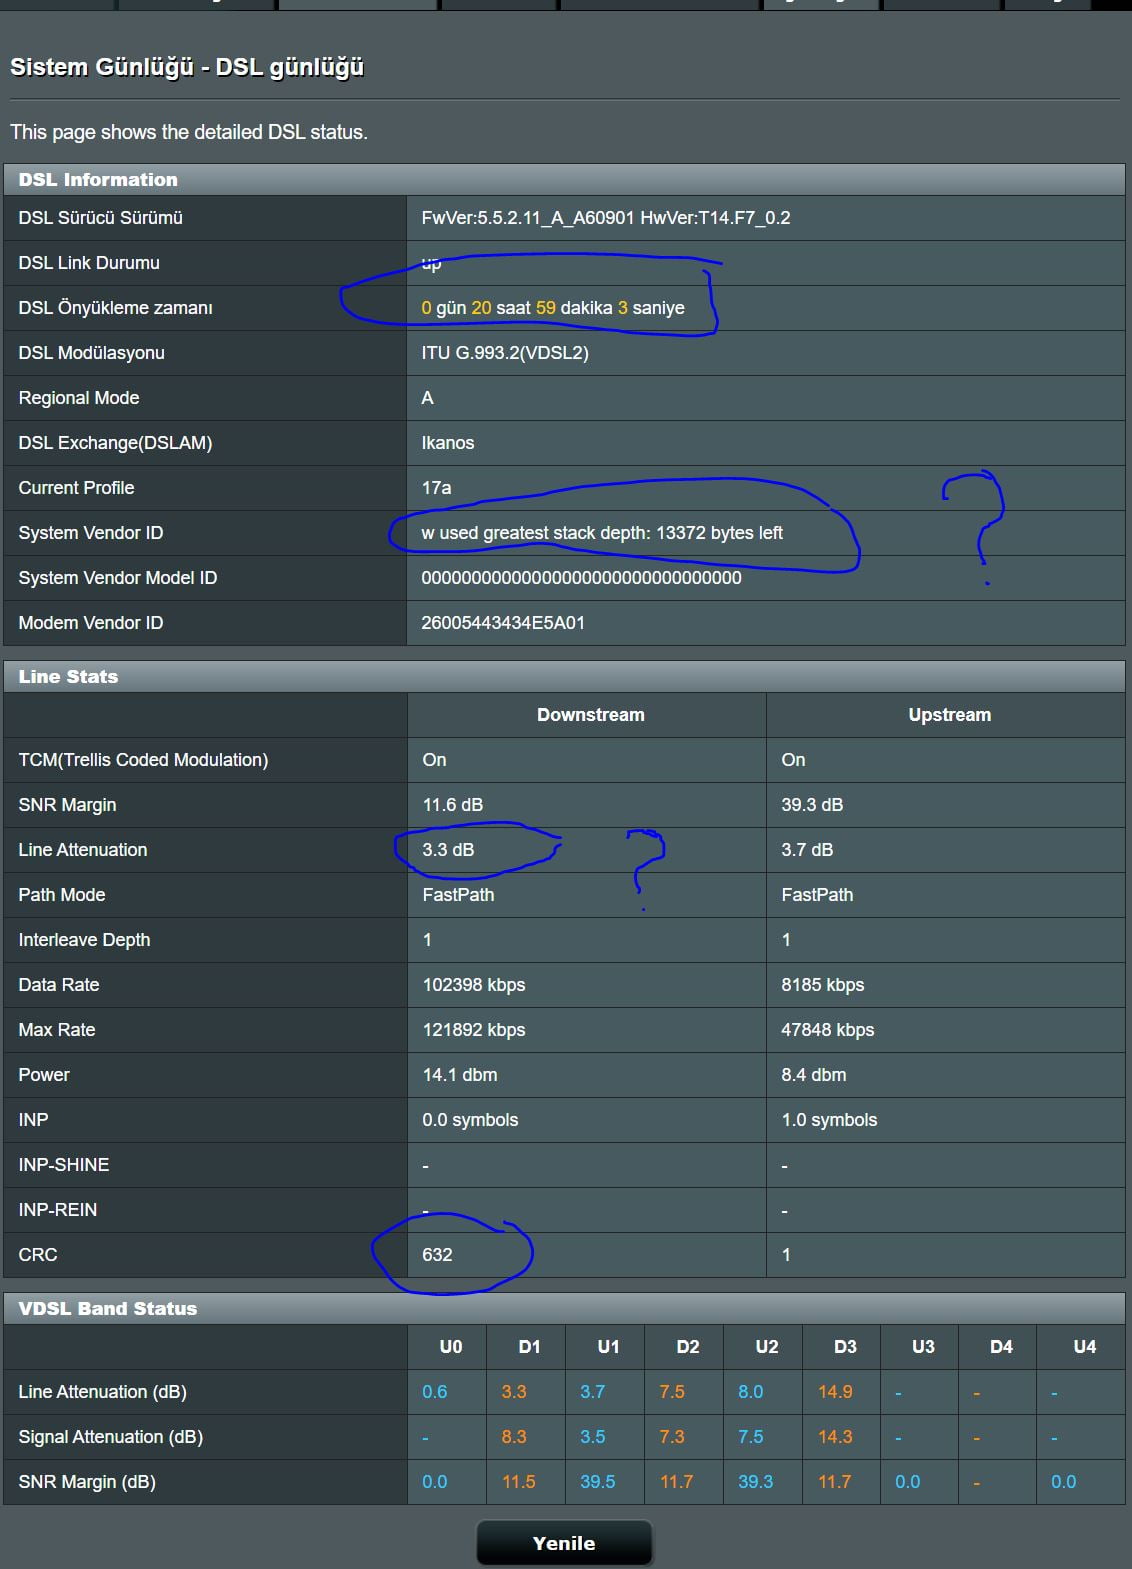The height and width of the screenshot is (1569, 1132).
Task: Click the downstream Data Rate 102398 kbps
Action: [473, 985]
